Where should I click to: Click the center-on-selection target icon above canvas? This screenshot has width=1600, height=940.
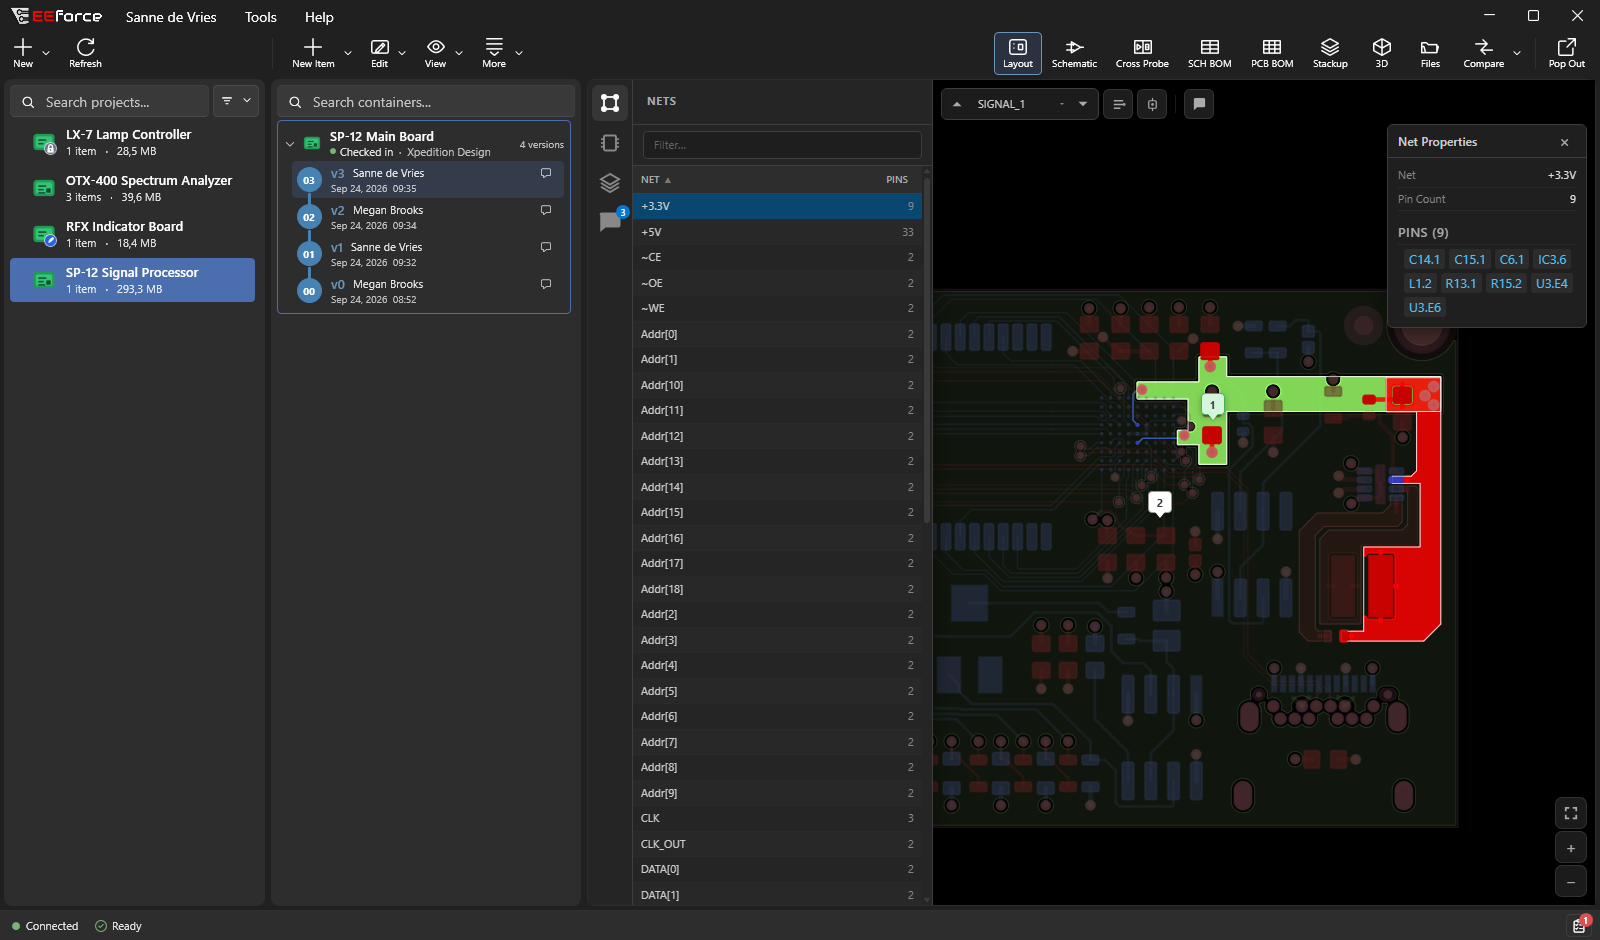tap(1152, 104)
